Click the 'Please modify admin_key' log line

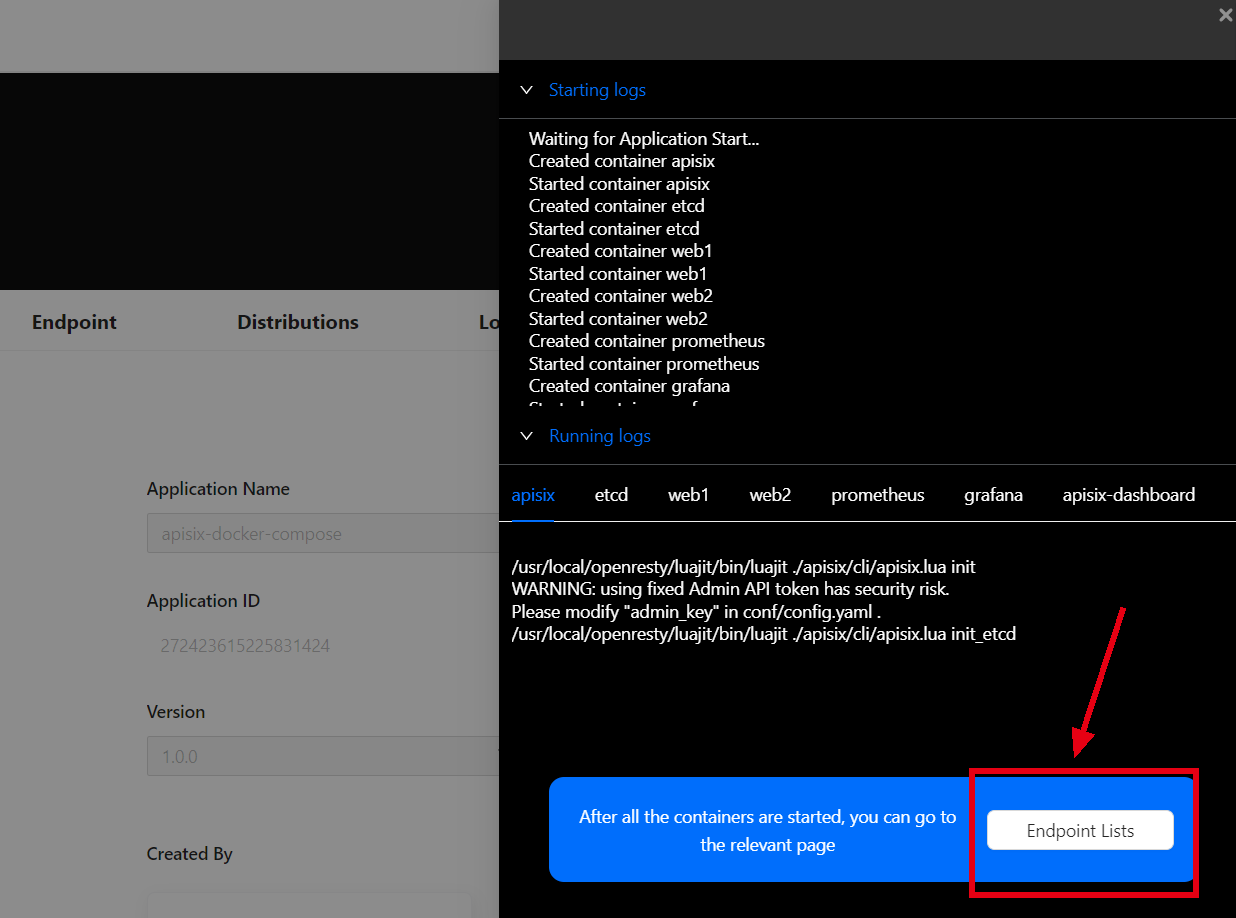pyautogui.click(x=695, y=612)
